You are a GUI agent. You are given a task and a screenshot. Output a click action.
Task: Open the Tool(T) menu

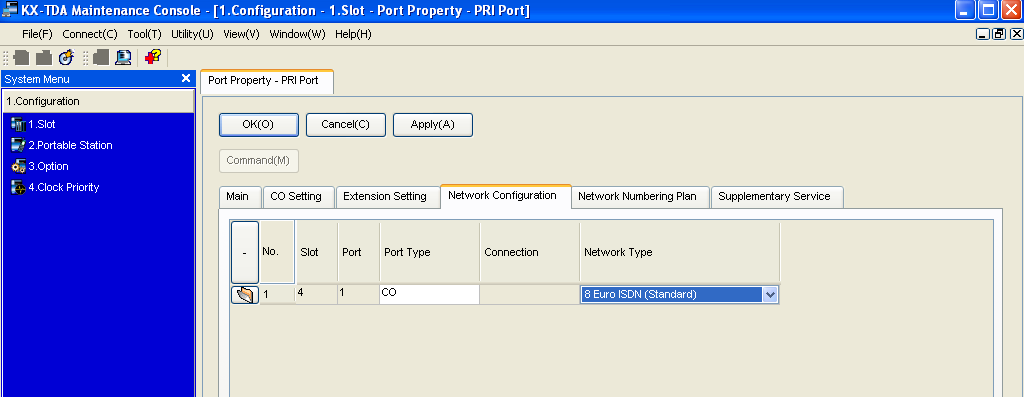tap(144, 34)
